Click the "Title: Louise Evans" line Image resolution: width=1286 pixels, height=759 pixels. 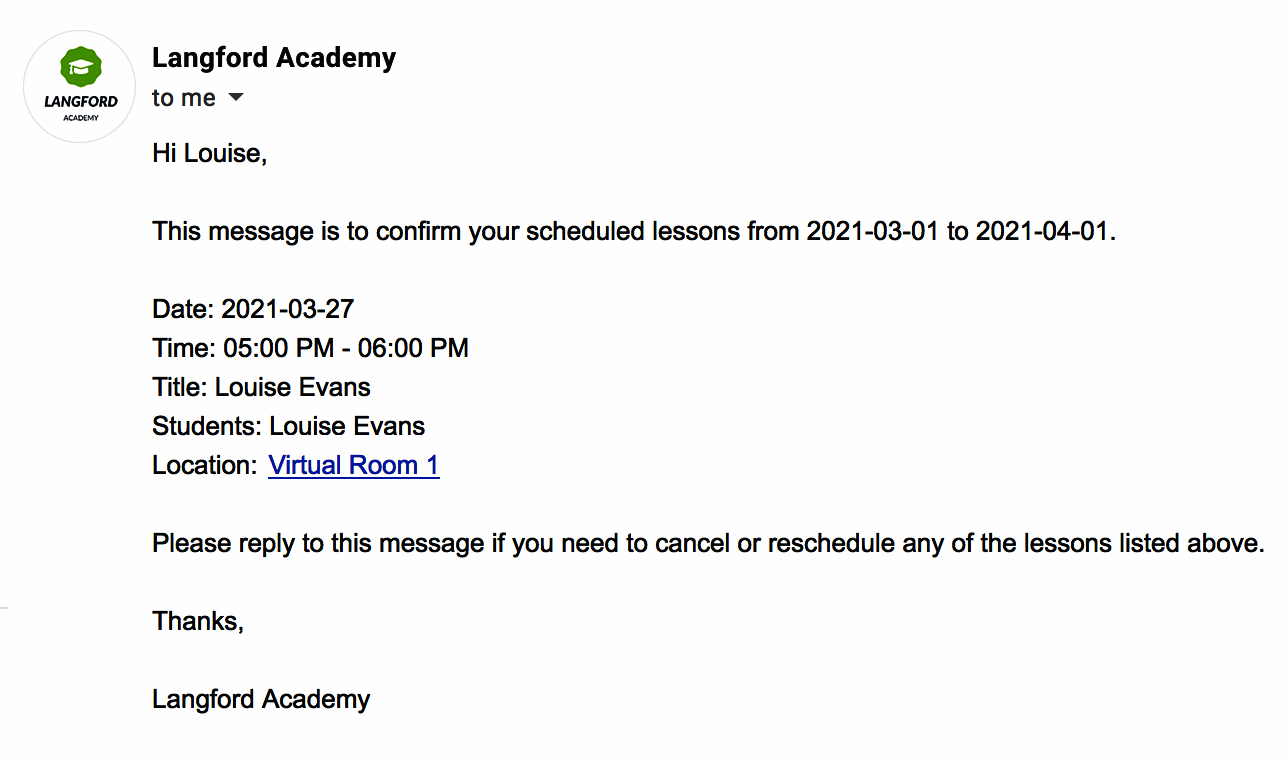(x=261, y=387)
